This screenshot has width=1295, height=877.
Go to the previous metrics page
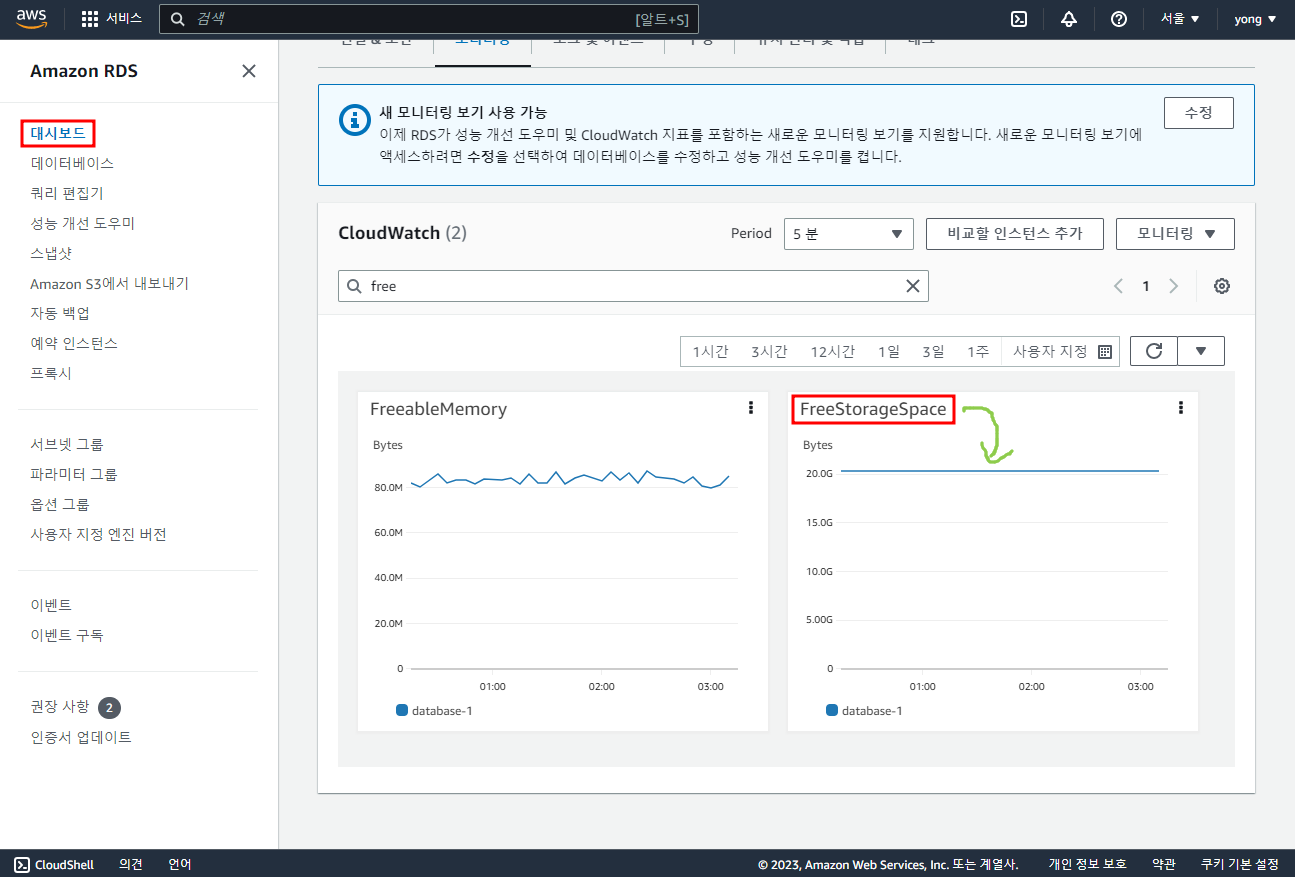coord(1119,286)
